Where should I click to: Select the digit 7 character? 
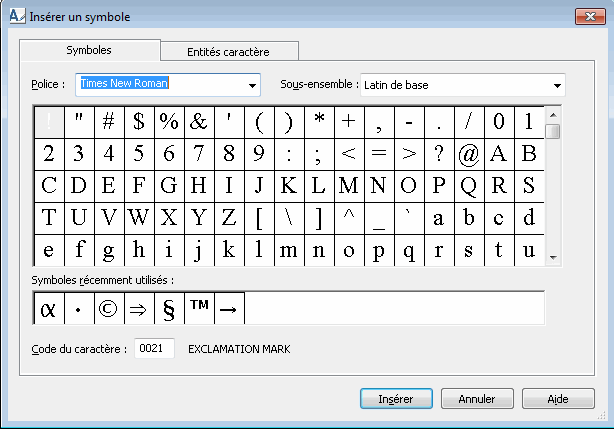pos(199,154)
